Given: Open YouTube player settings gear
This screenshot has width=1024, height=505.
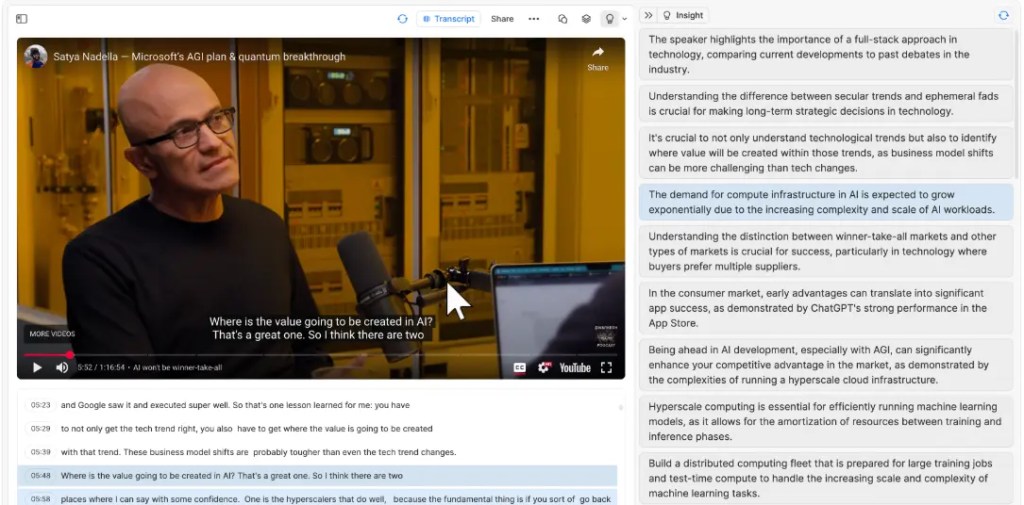Looking at the screenshot, I should (x=545, y=367).
